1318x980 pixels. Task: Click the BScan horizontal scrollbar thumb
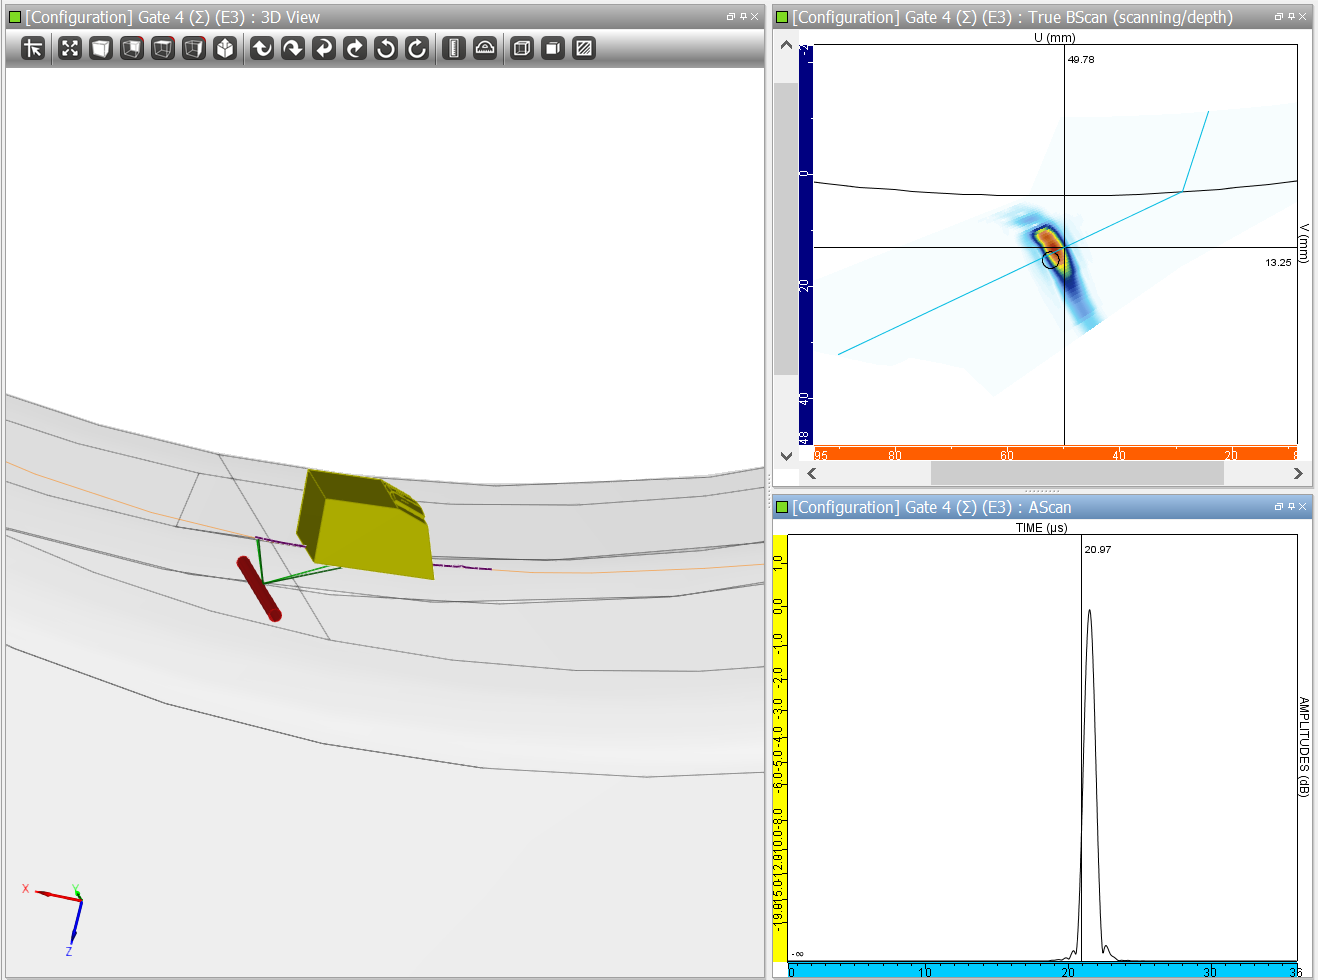click(1076, 473)
